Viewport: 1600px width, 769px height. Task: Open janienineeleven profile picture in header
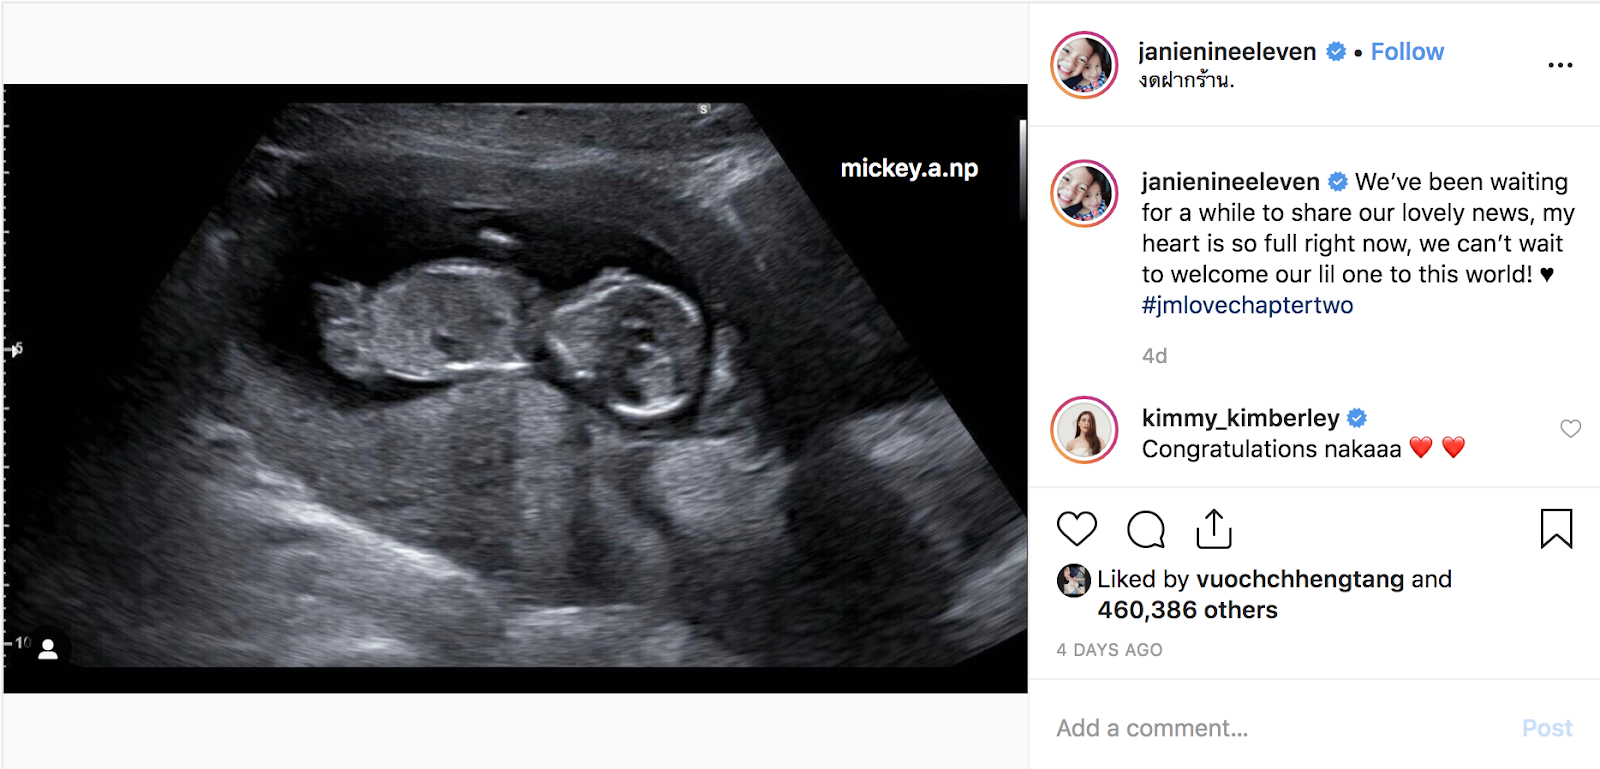pyautogui.click(x=1084, y=65)
